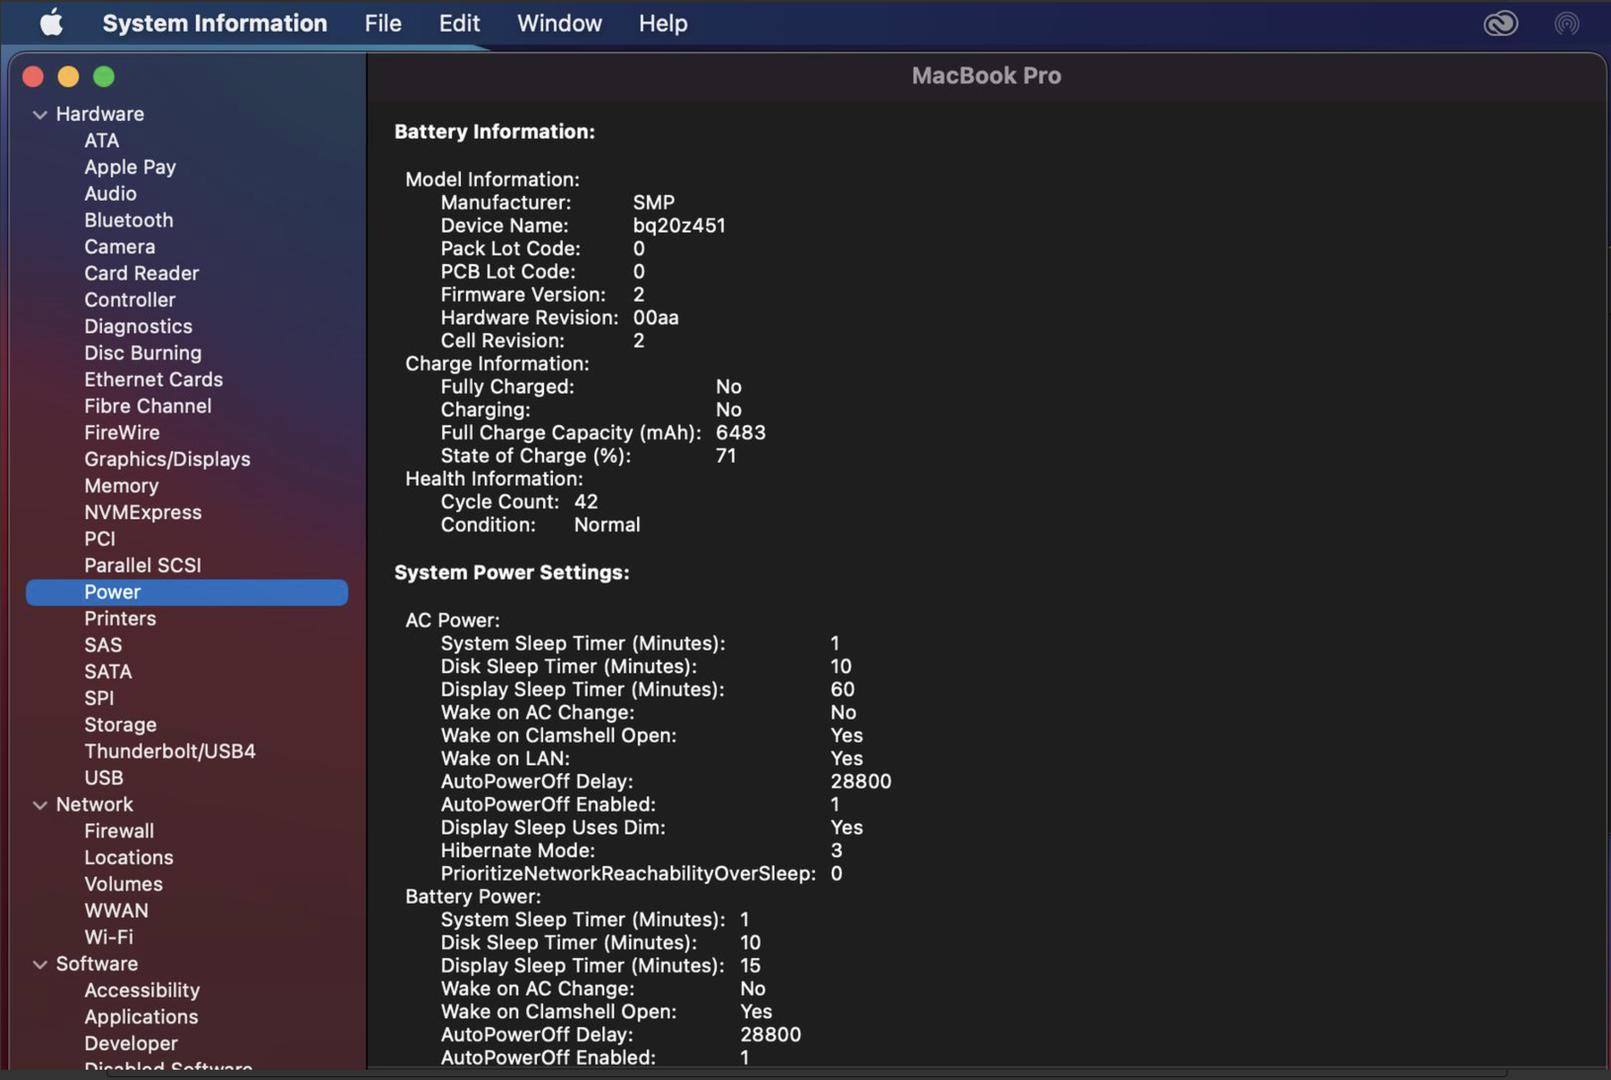Open the Help menu
This screenshot has width=1611, height=1080.
tap(663, 23)
